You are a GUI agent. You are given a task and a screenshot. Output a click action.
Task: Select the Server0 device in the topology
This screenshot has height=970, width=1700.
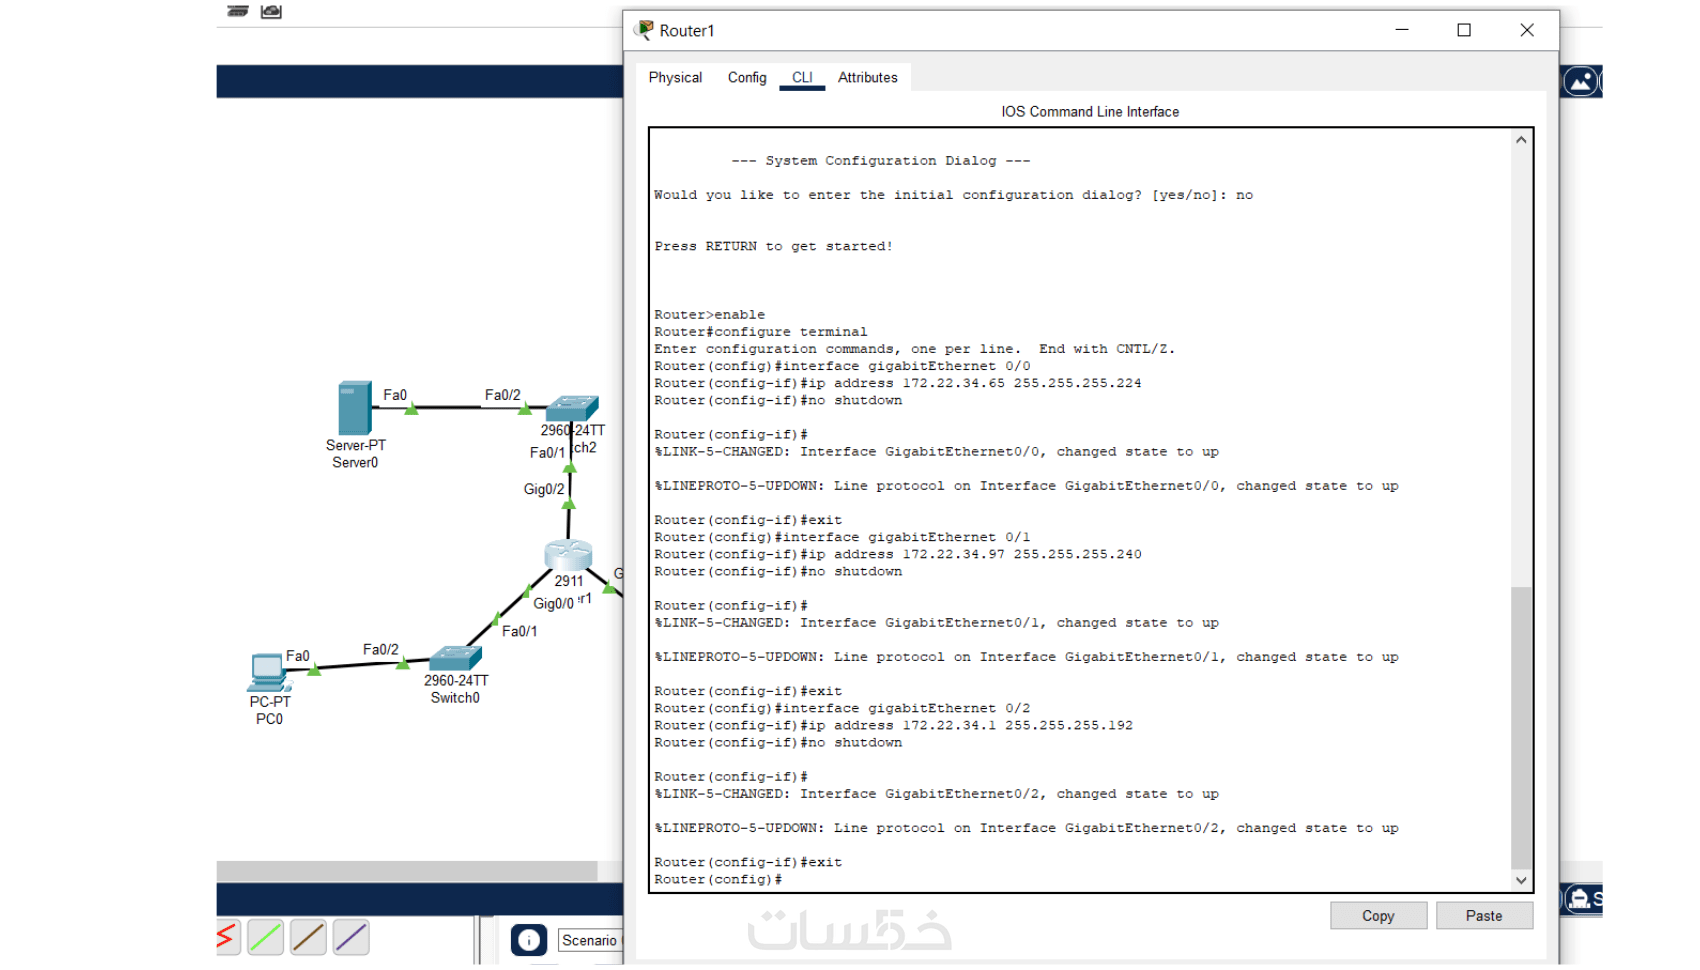pos(354,408)
